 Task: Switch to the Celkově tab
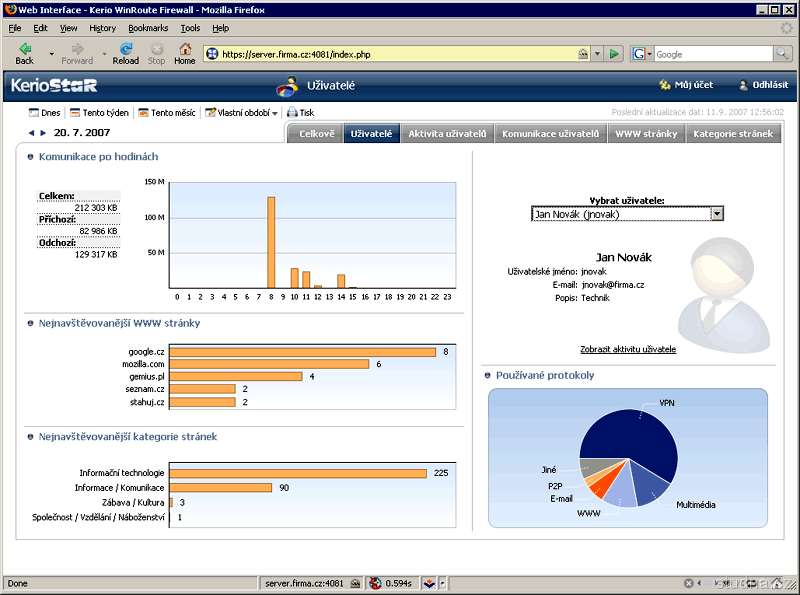click(316, 133)
